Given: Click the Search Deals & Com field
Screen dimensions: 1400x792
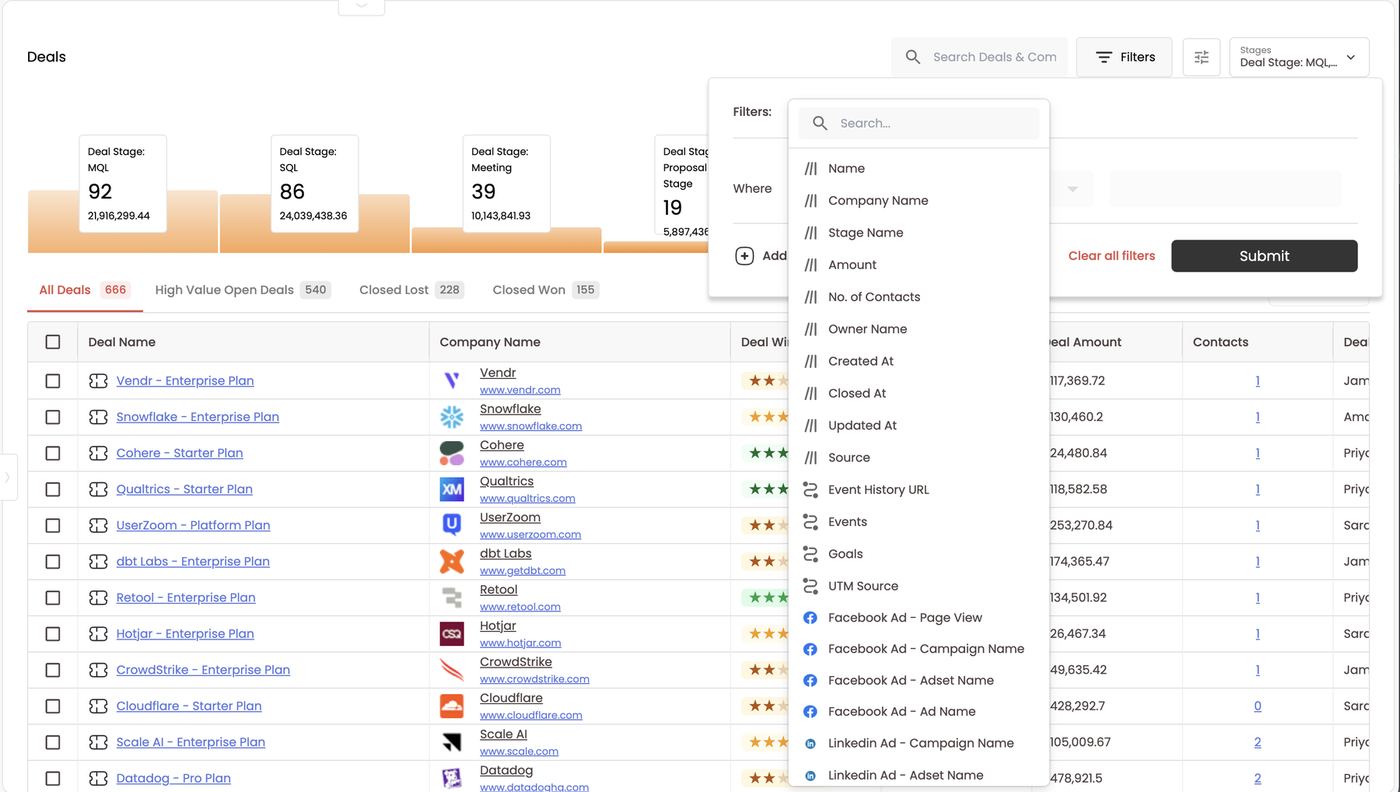Looking at the screenshot, I should click(x=980, y=57).
